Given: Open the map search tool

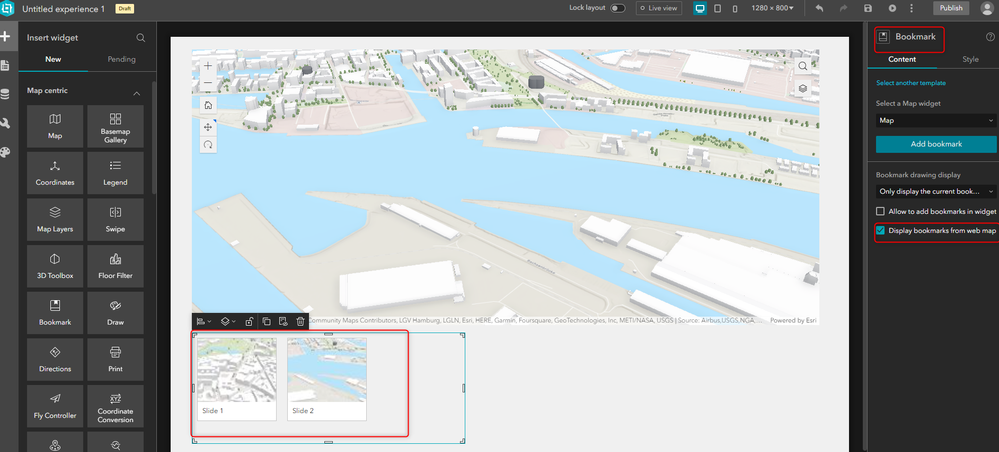Looking at the screenshot, I should click(803, 66).
